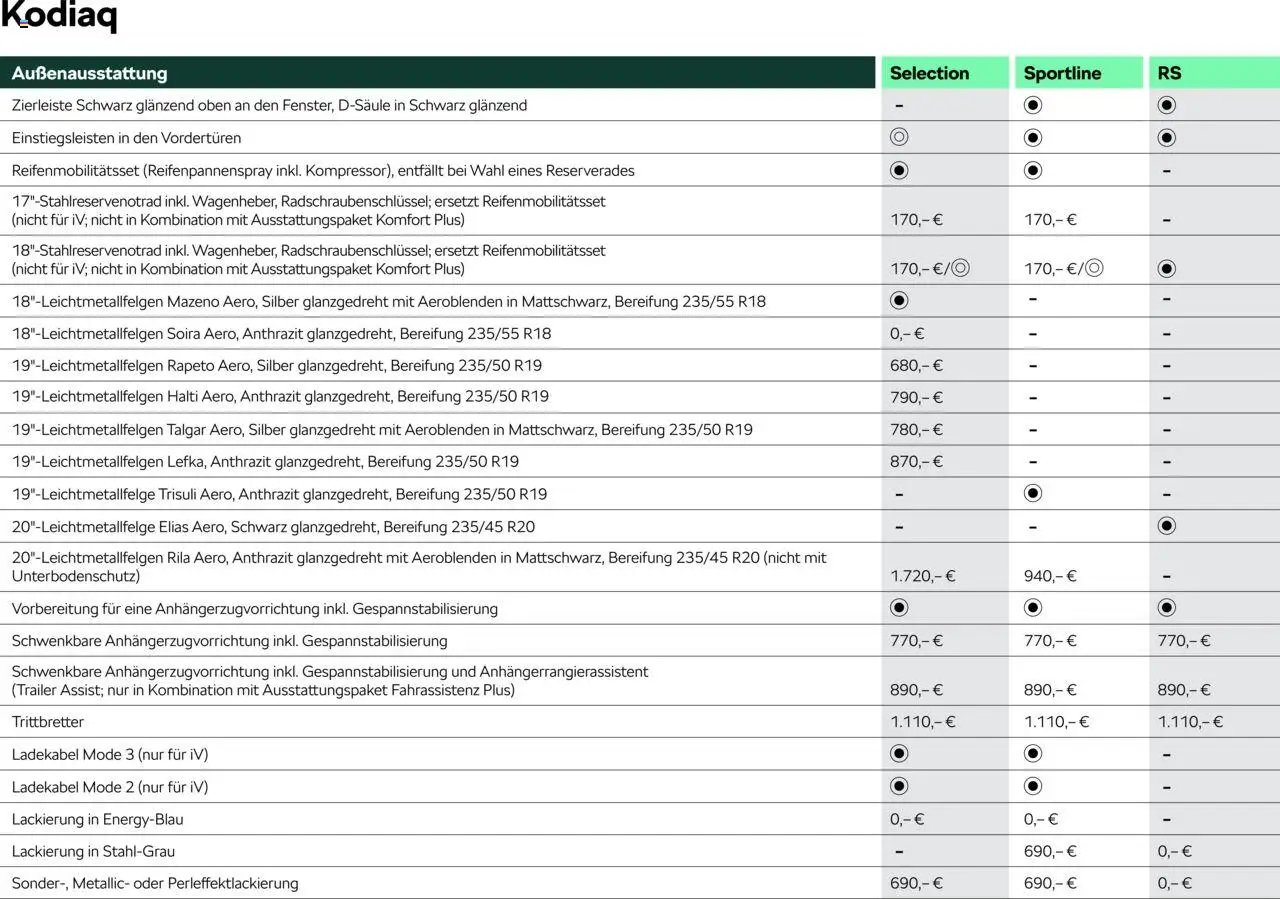
Task: Click RS price 1.110,– € for Trittbretter
Action: click(1190, 721)
